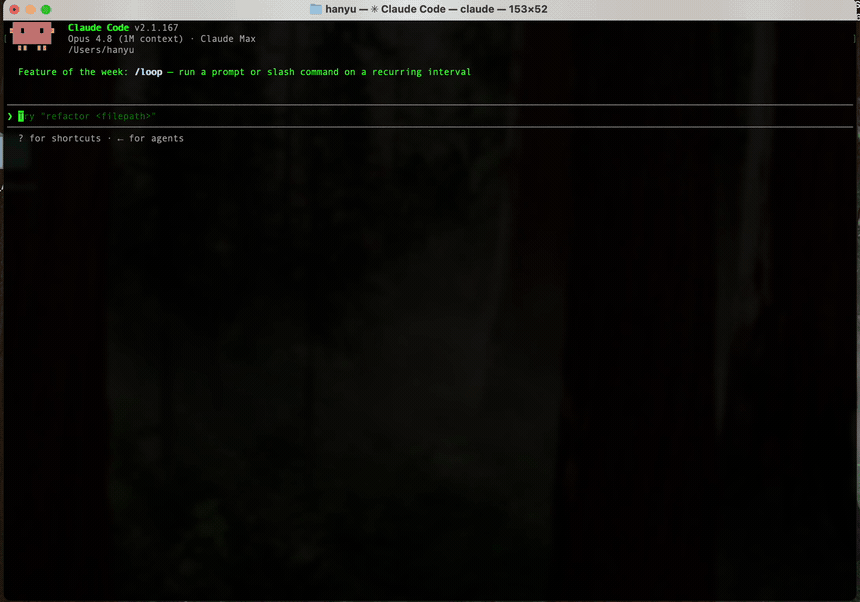Viewport: 860px width, 602px height.
Task: Click the '/loop' command text
Action: [149, 72]
